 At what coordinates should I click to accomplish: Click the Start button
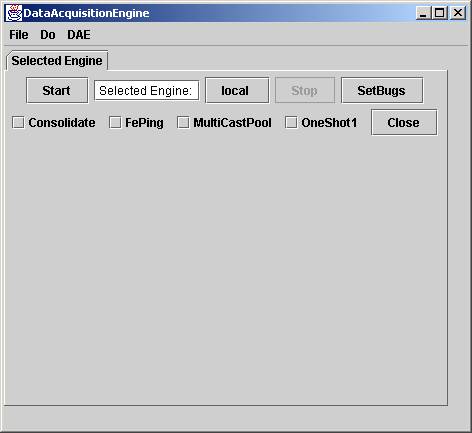(x=57, y=90)
